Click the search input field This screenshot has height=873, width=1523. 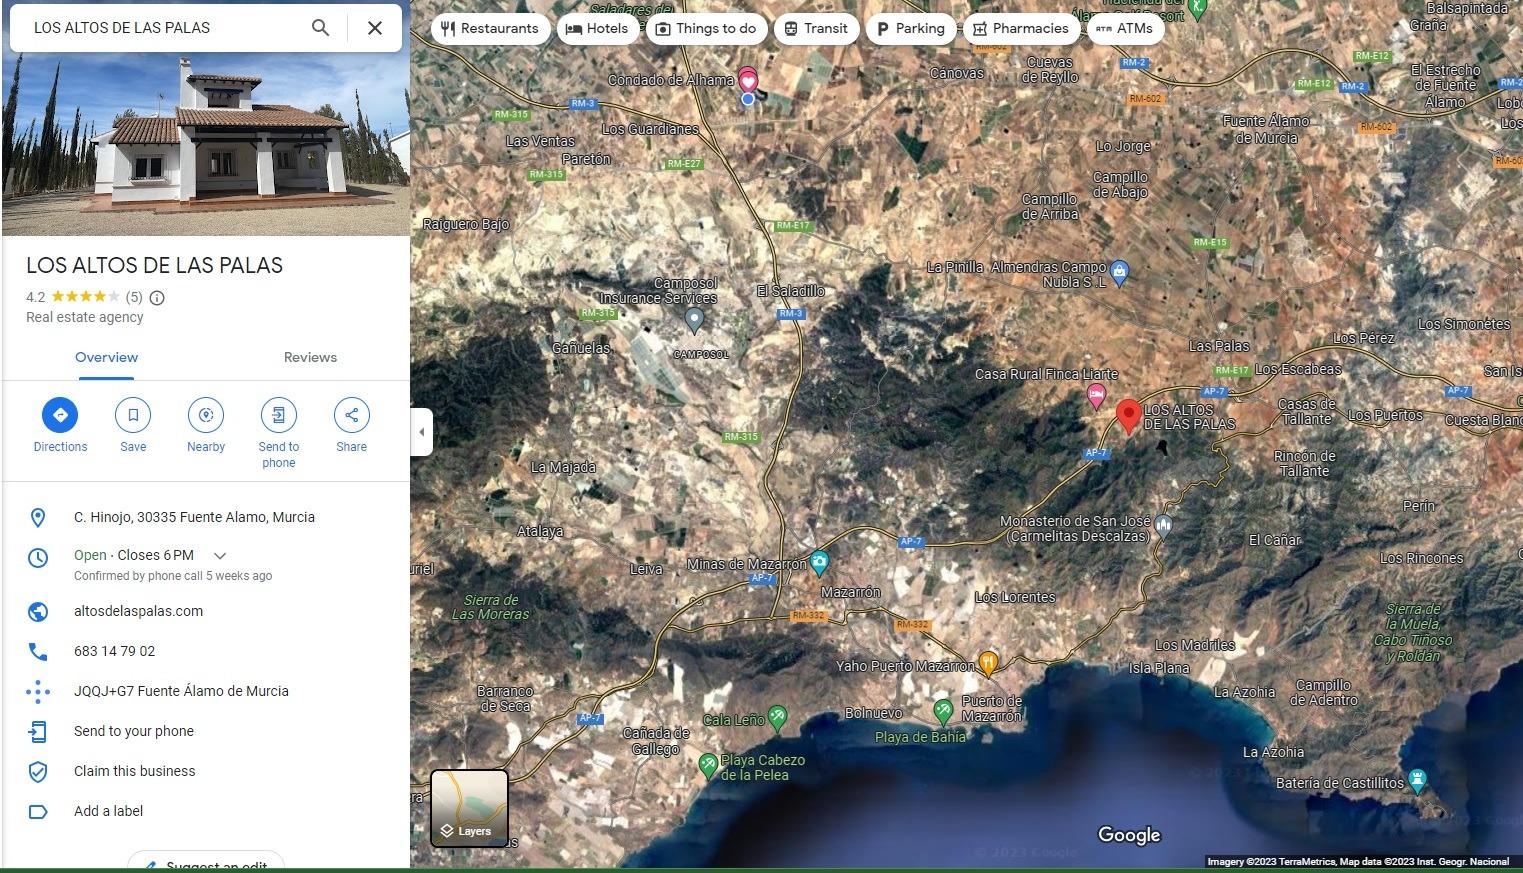(160, 28)
